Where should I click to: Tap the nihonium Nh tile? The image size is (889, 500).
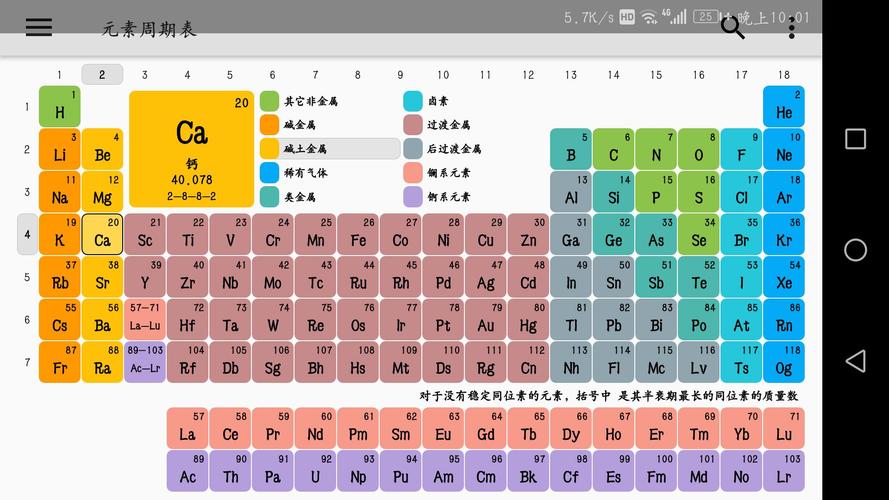coord(571,362)
